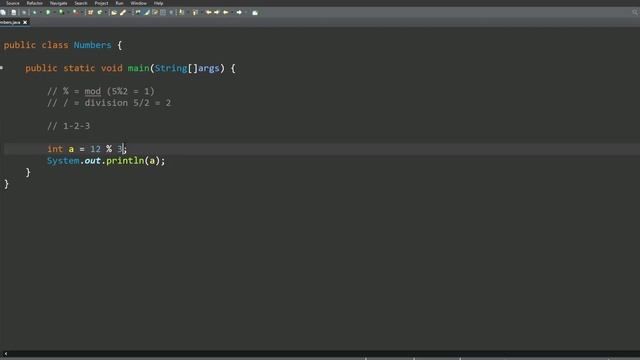Screen dimensions: 640x360
Task: Collapse the main method fold marker
Action: point(2,67)
